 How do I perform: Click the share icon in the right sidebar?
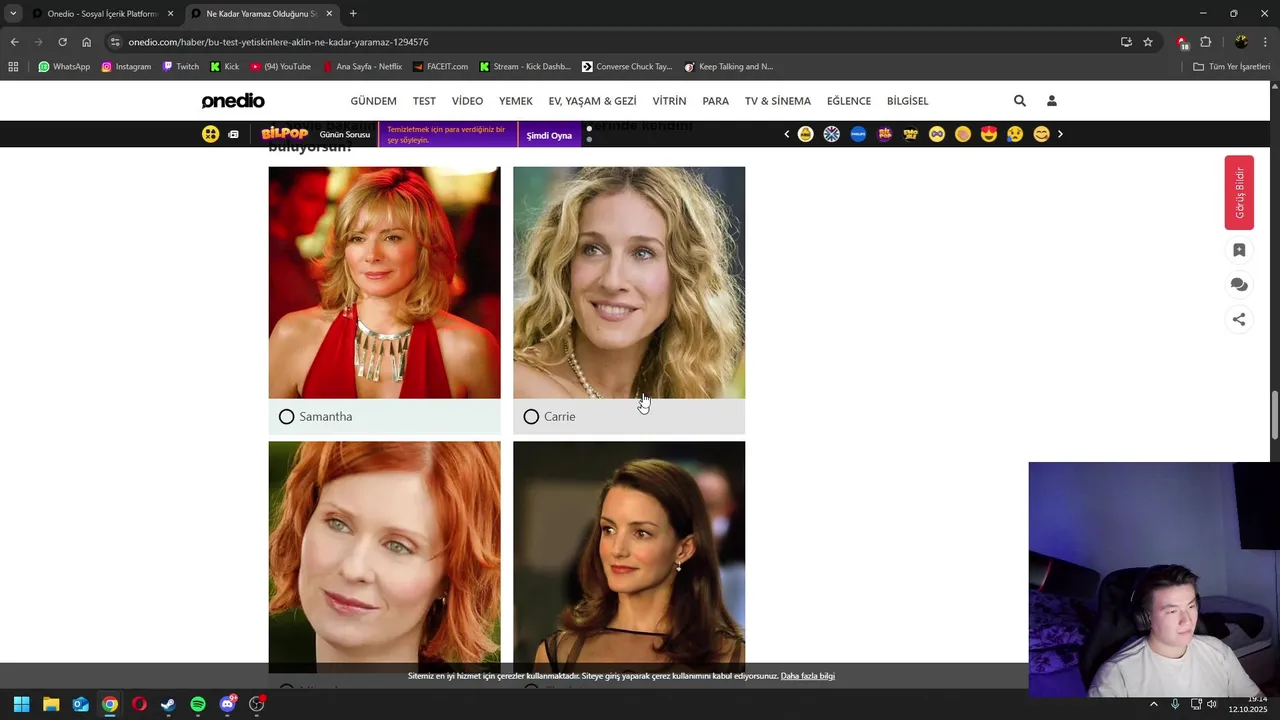click(x=1239, y=320)
